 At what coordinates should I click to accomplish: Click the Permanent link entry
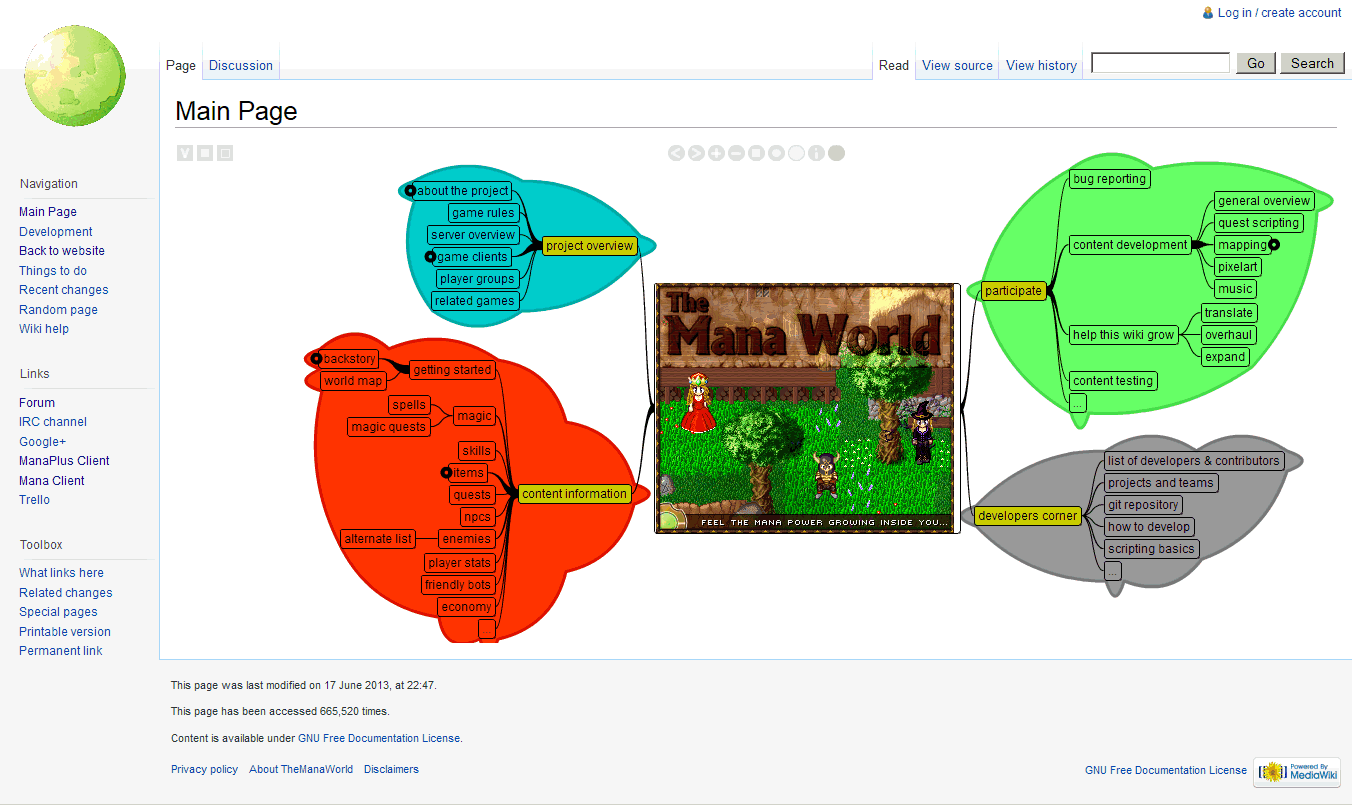[61, 651]
